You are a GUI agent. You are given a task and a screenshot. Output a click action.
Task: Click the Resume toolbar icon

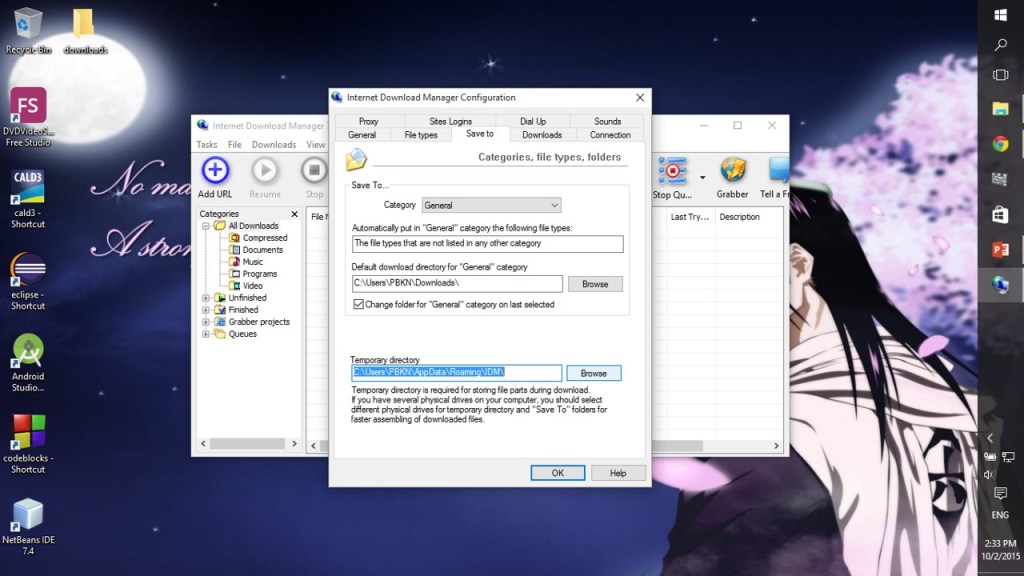point(265,172)
